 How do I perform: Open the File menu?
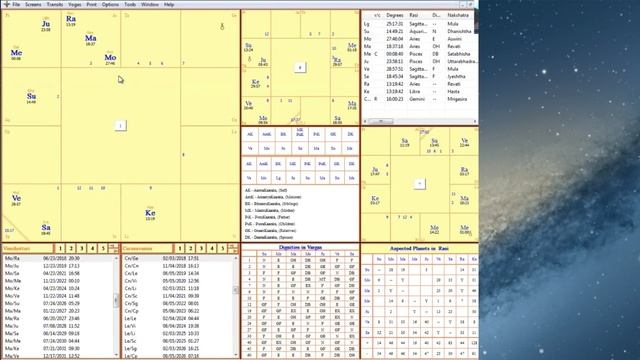click(16, 4)
